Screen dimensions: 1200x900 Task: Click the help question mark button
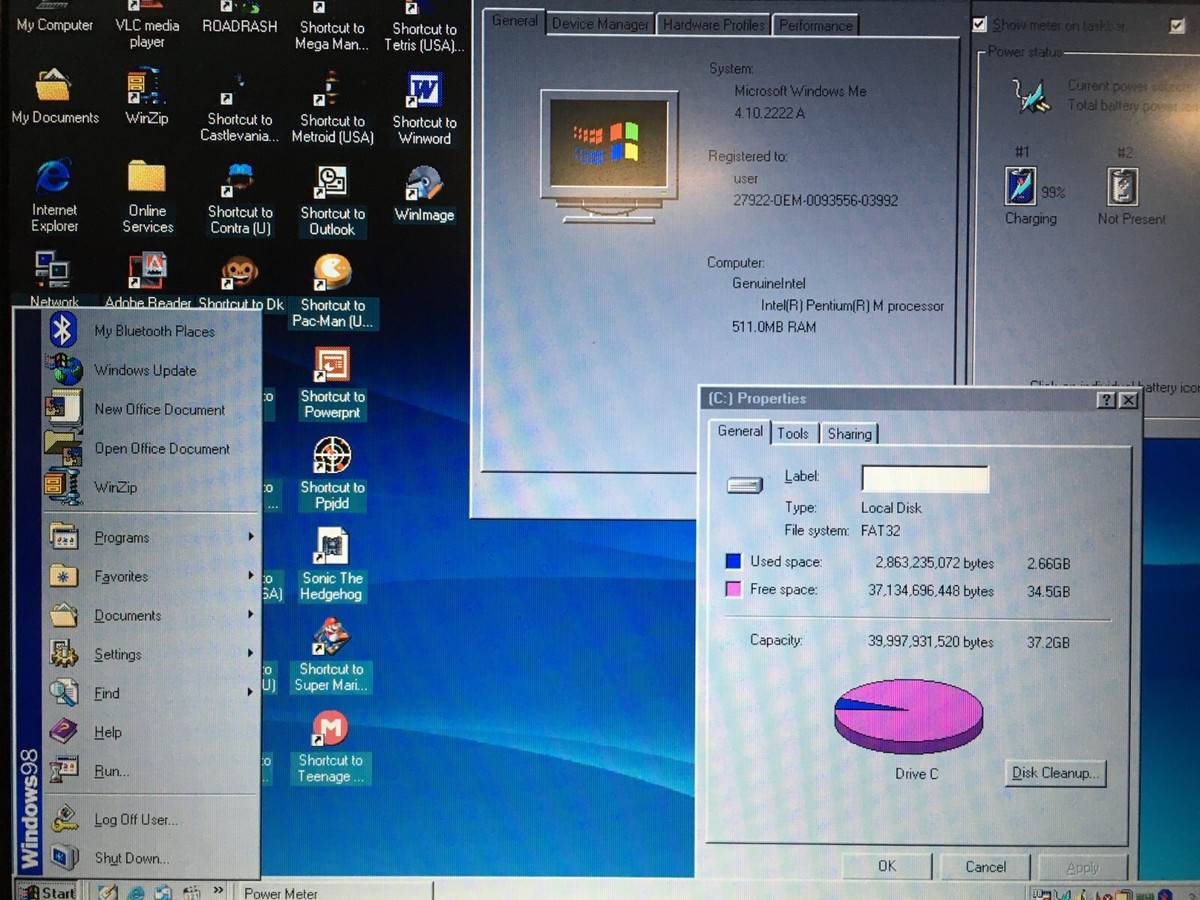tap(1106, 399)
